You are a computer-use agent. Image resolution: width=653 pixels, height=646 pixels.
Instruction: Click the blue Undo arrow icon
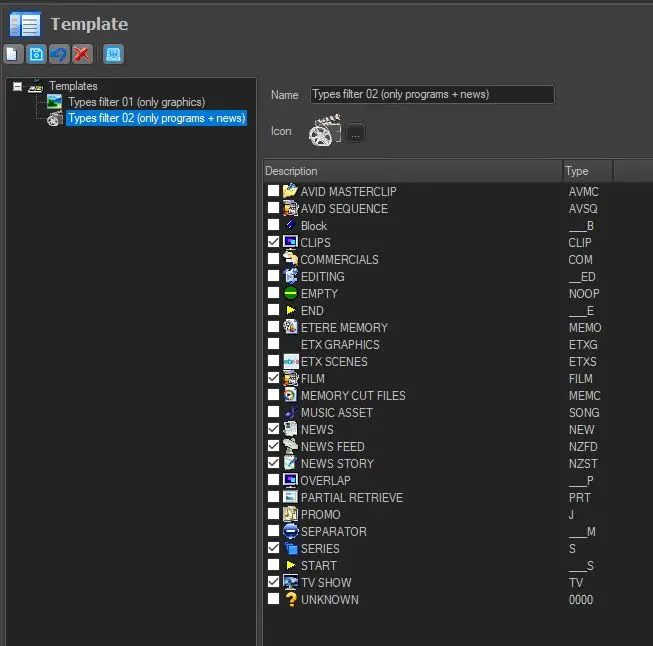click(x=58, y=54)
